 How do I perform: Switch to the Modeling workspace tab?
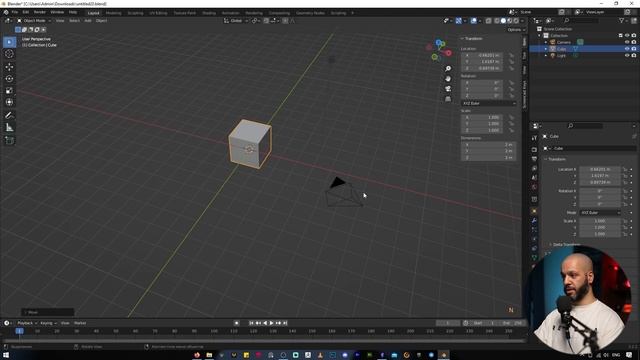[113, 13]
